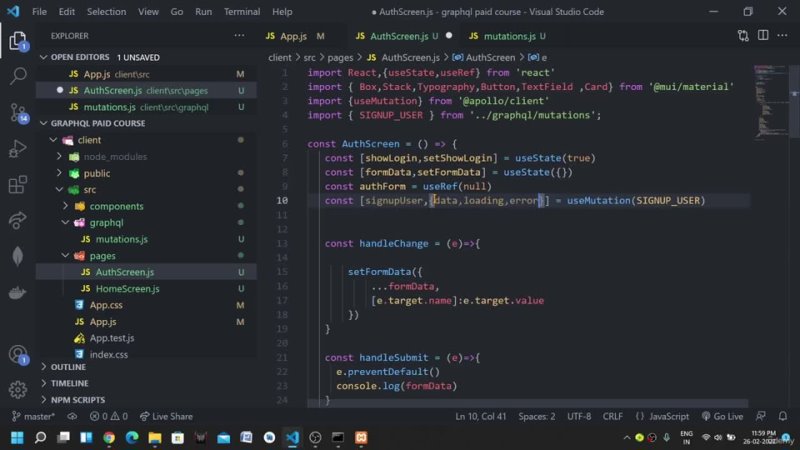This screenshot has width=800, height=450.
Task: Click pages in the breadcrumb path
Action: tap(340, 58)
